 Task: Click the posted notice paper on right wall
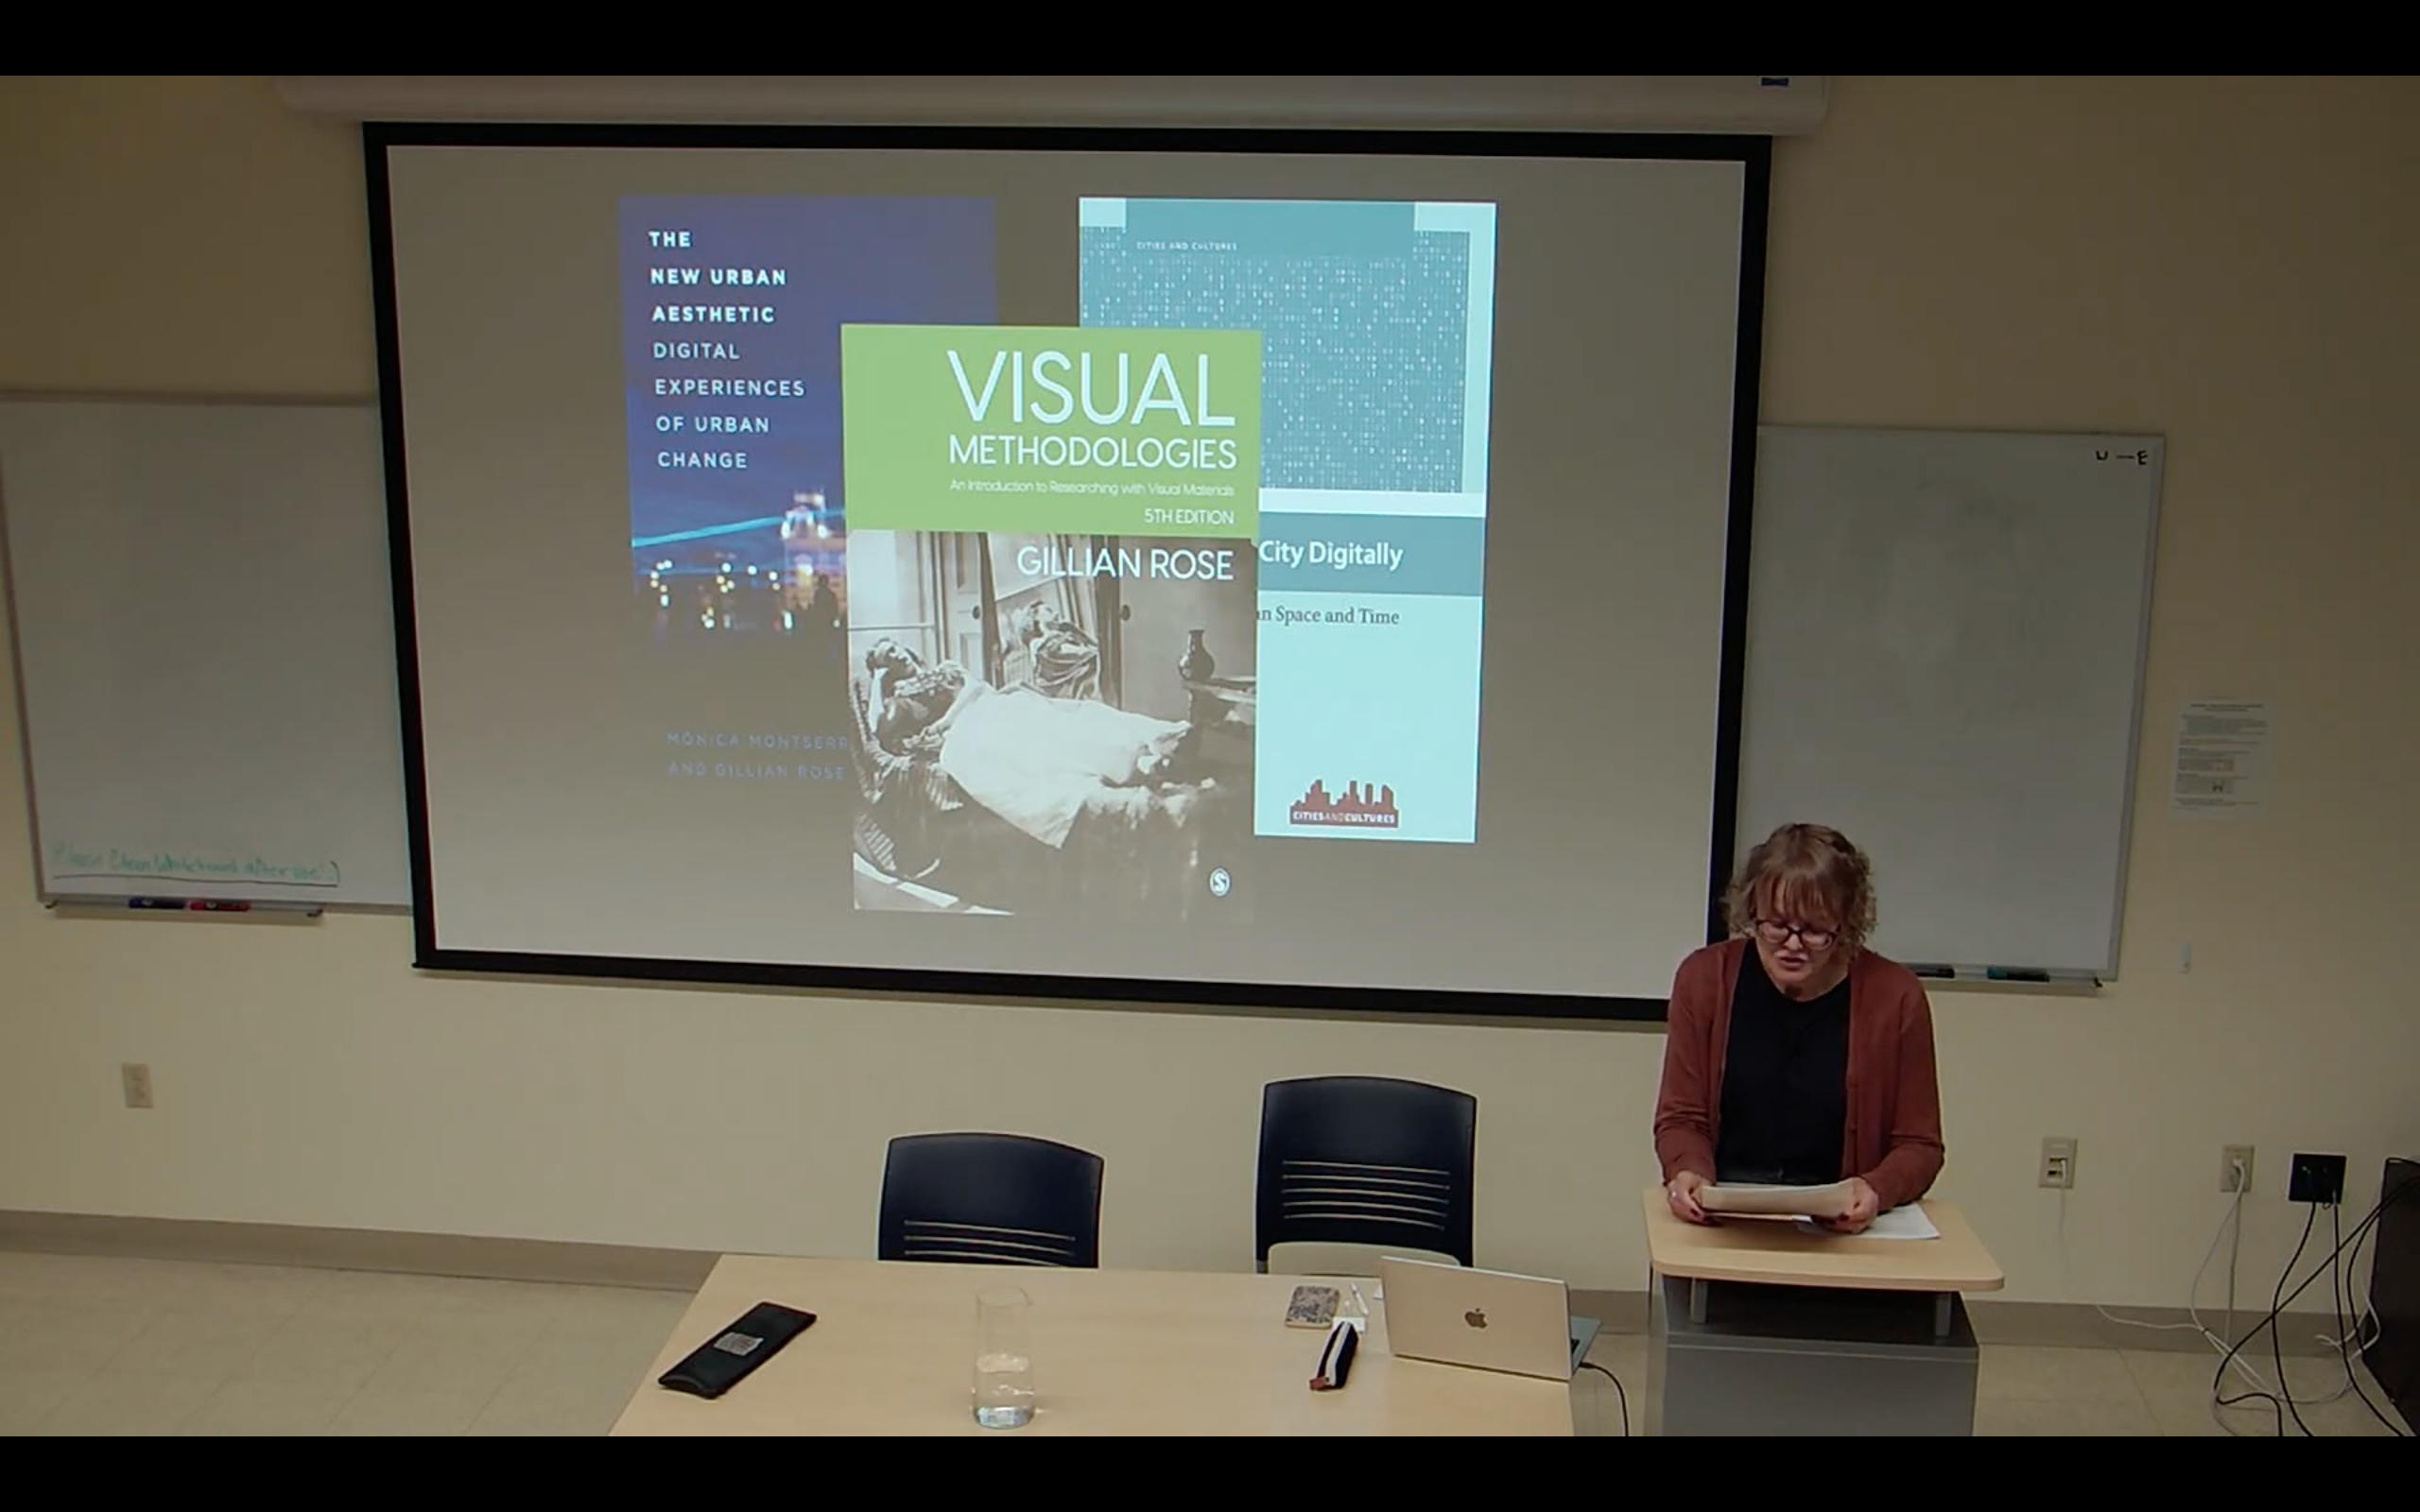pos(2222,754)
